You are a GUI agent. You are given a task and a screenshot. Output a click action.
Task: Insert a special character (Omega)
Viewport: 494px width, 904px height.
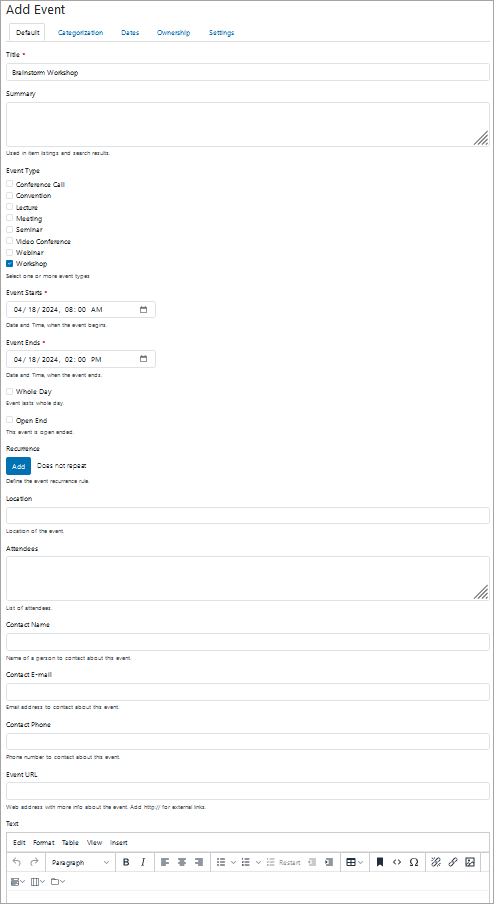[x=413, y=862]
